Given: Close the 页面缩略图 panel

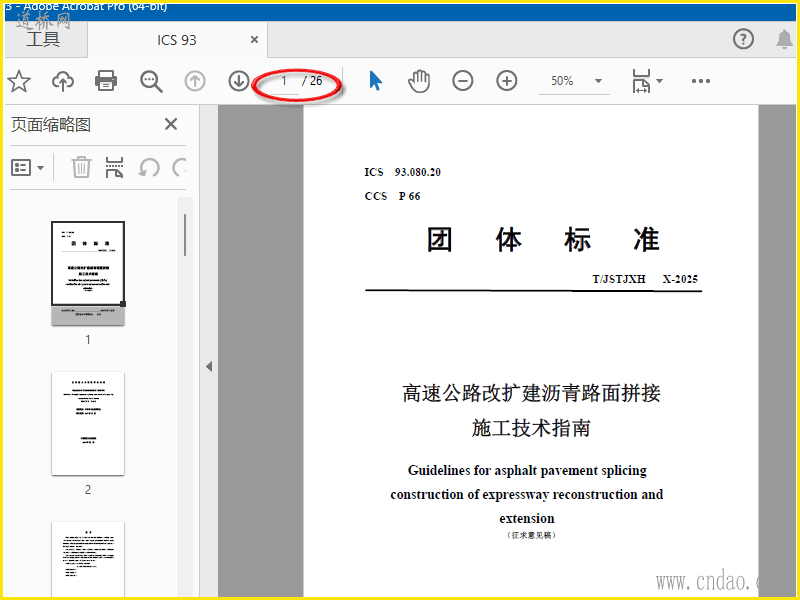Looking at the screenshot, I should [171, 124].
